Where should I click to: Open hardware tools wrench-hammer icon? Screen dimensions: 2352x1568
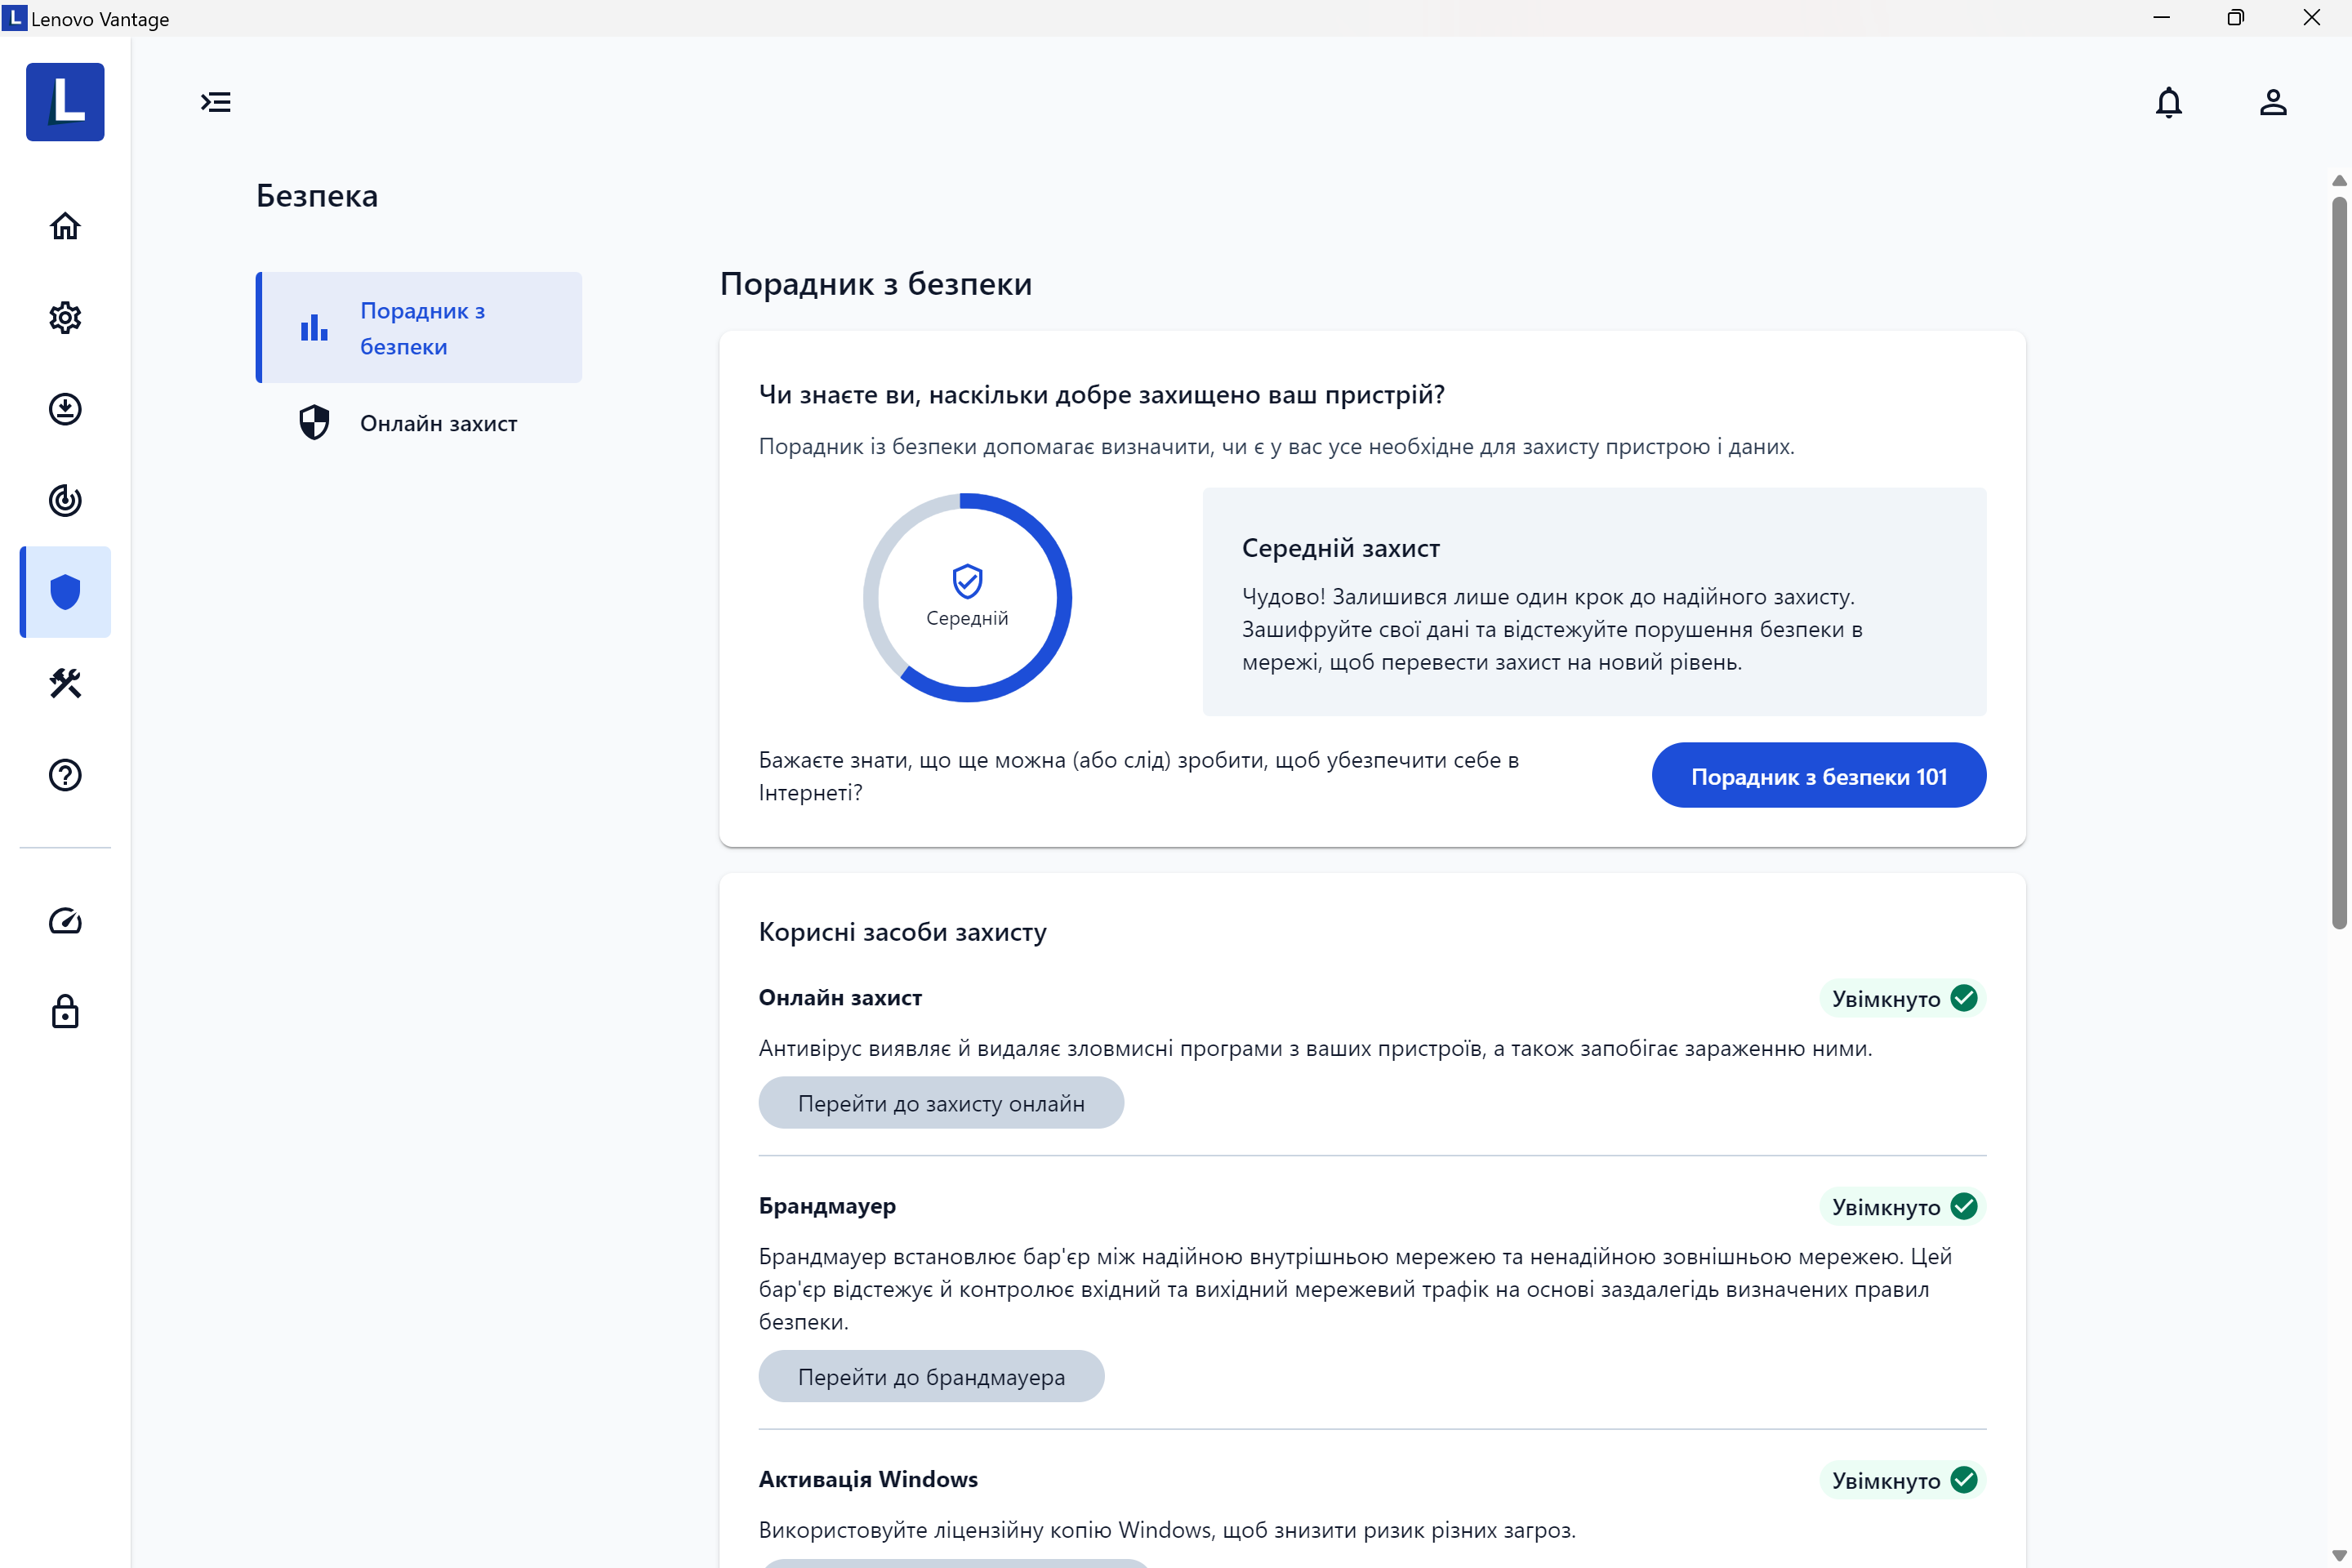point(65,683)
